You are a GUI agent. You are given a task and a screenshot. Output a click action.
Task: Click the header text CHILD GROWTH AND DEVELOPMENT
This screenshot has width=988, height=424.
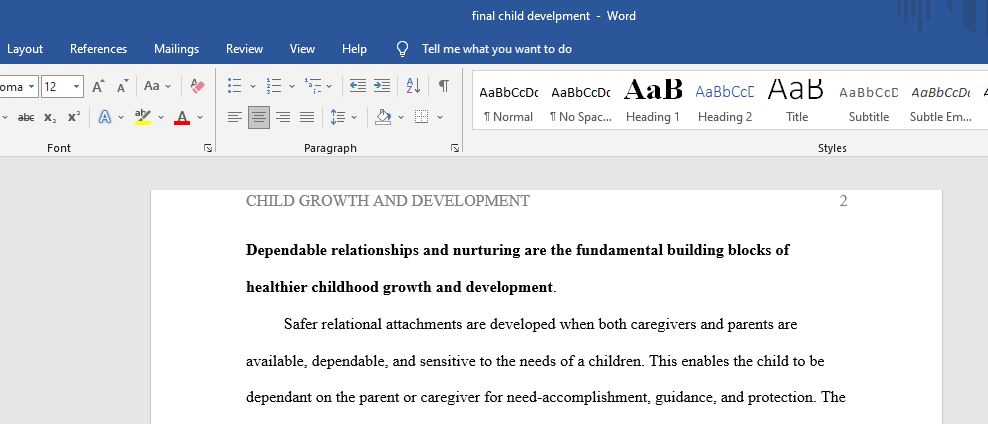[388, 201]
